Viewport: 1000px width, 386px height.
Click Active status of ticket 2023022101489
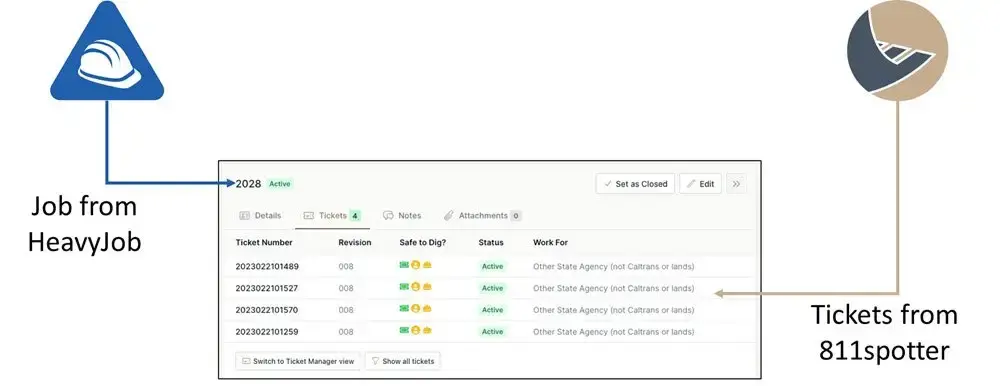coord(492,266)
